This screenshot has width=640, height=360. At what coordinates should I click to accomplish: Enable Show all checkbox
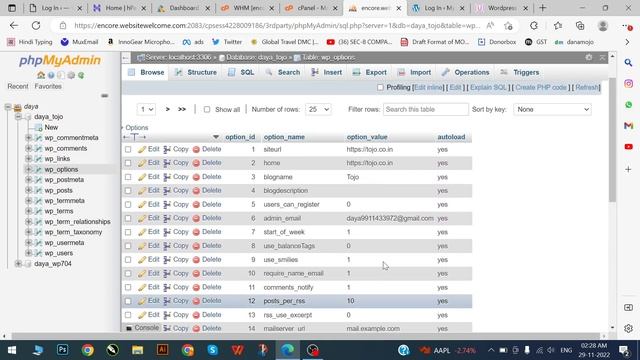point(207,109)
